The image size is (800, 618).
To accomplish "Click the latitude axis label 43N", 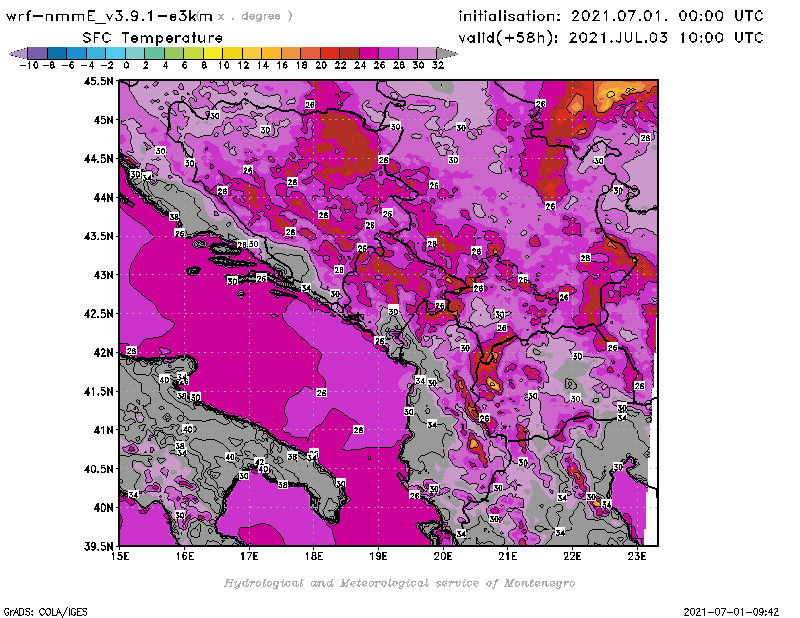I will [x=103, y=275].
